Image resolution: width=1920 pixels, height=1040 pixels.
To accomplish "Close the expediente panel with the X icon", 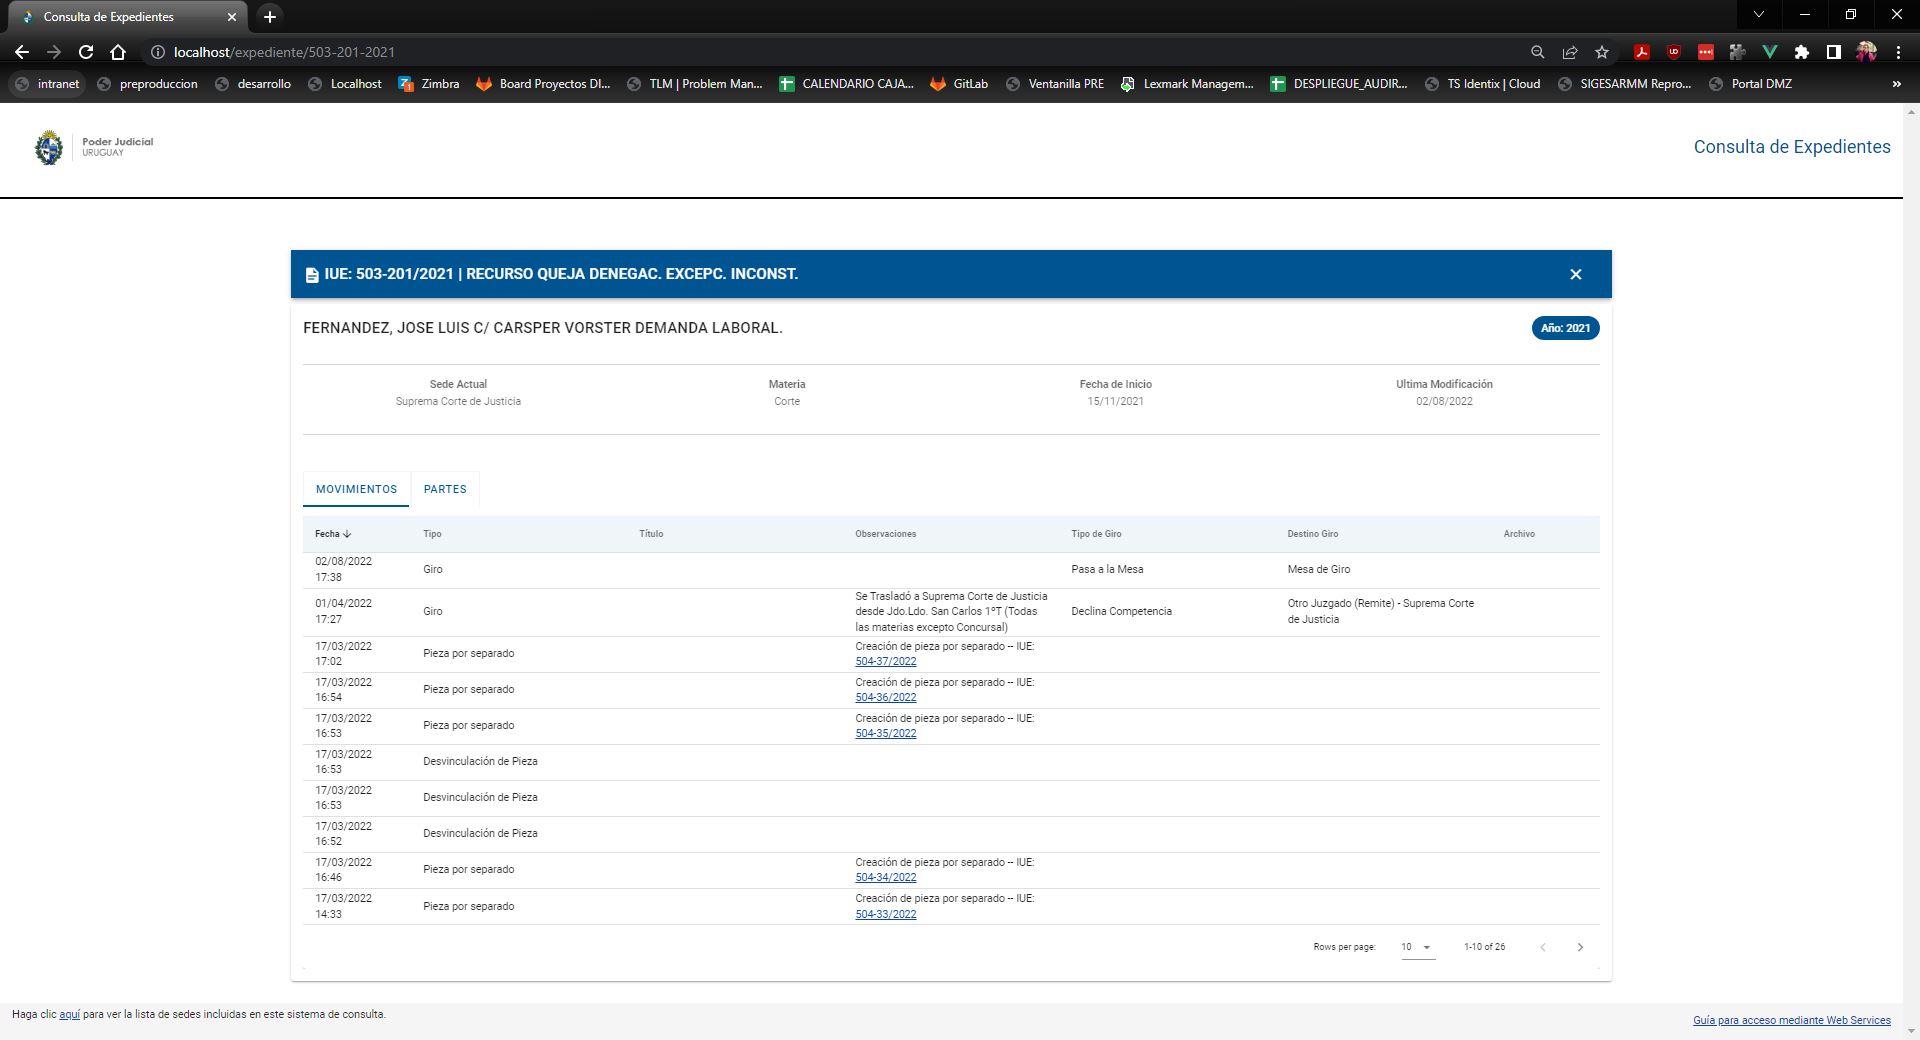I will tap(1575, 274).
